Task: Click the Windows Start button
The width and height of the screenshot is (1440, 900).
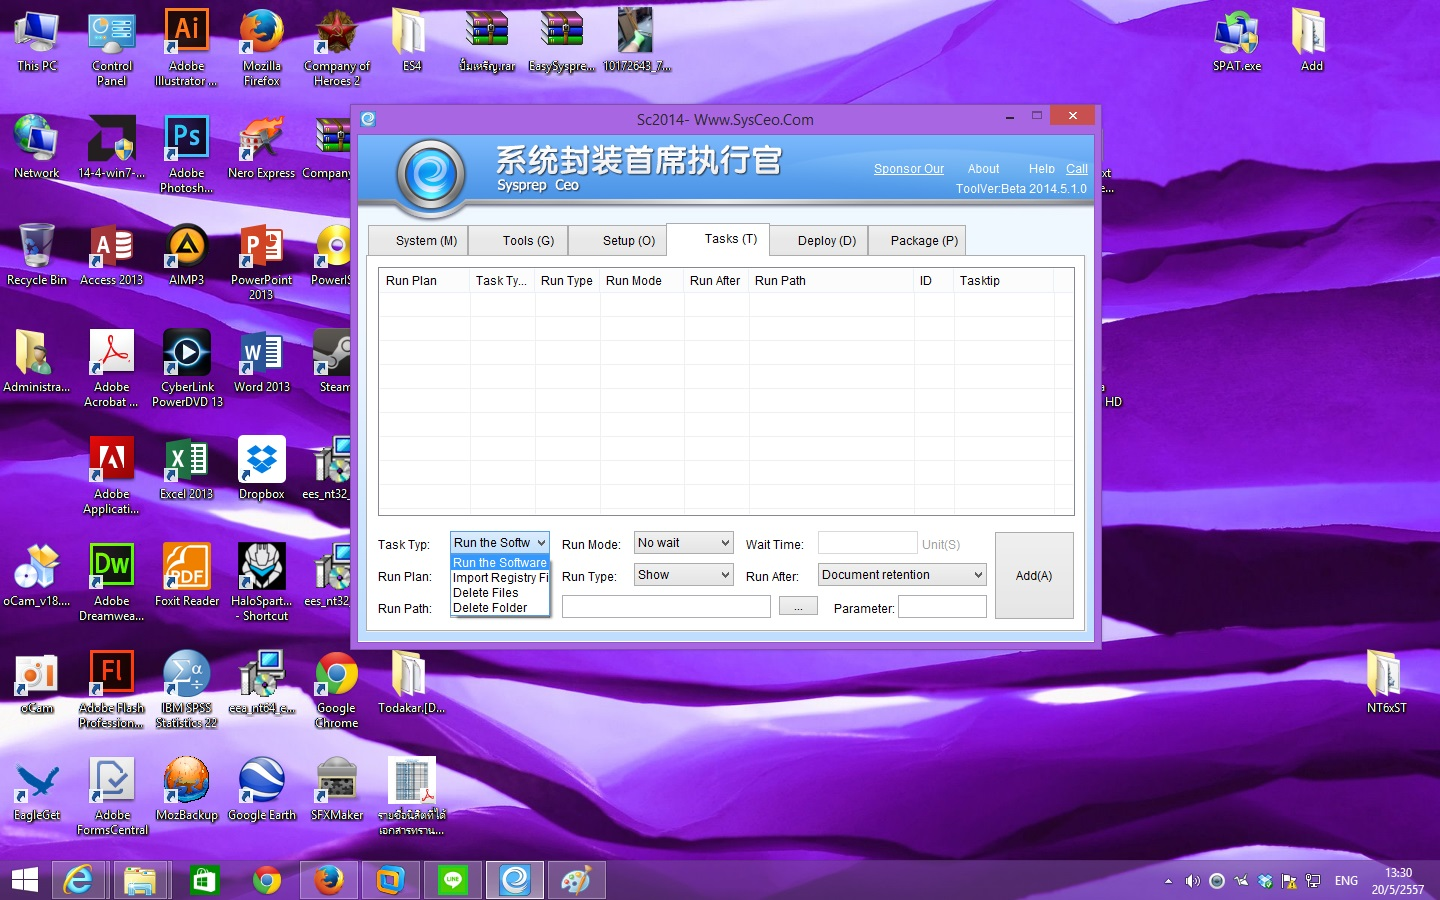Action: coord(24,880)
